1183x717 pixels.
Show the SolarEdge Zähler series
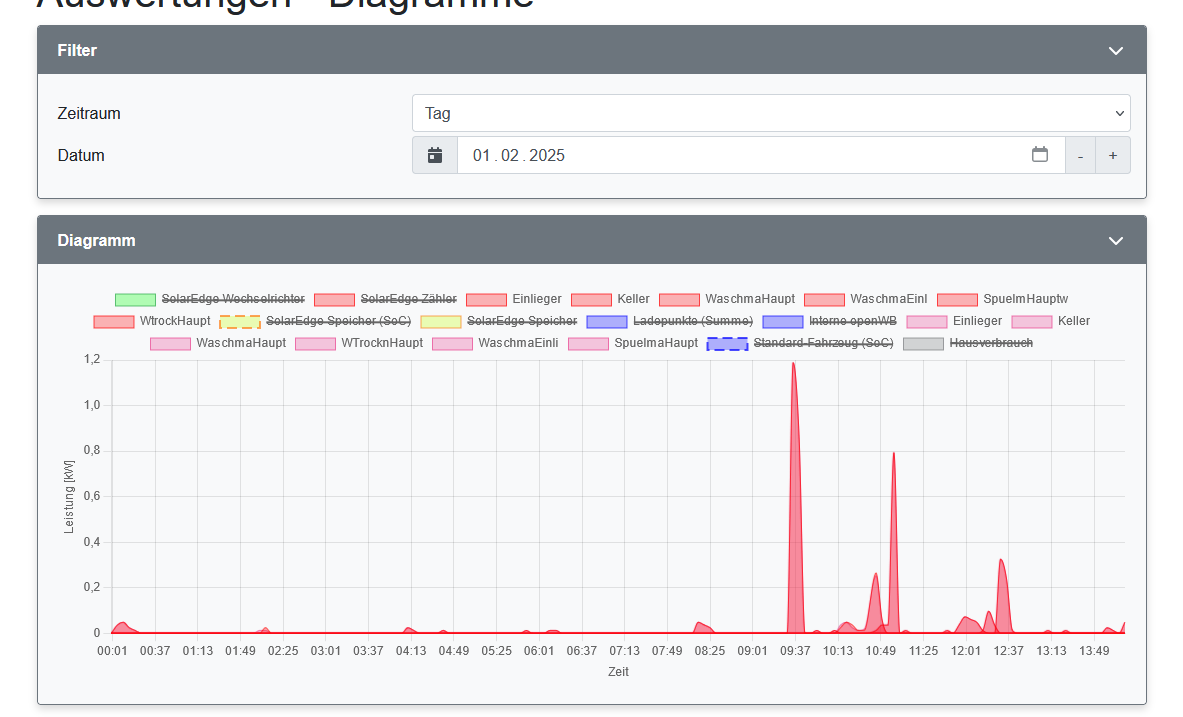tap(408, 299)
